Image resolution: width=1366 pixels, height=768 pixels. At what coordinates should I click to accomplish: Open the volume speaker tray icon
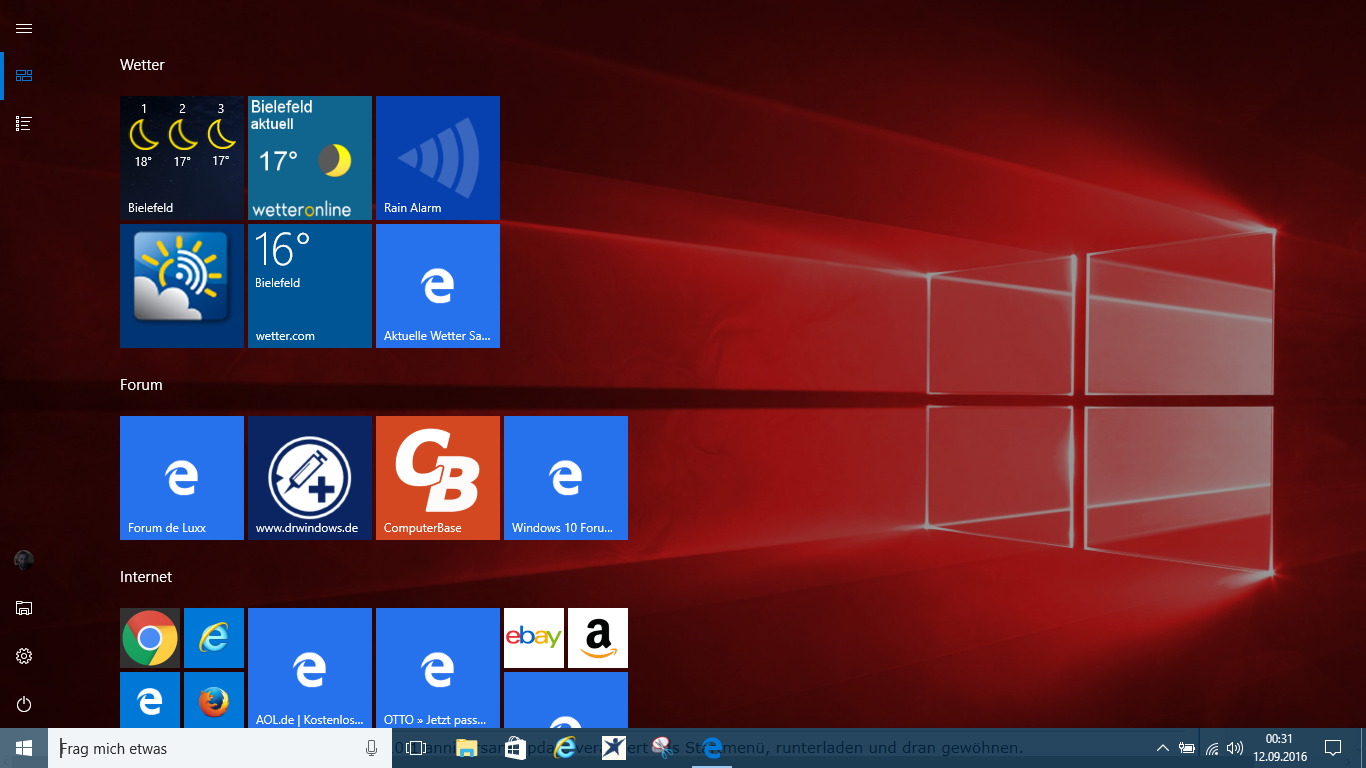pos(1235,748)
